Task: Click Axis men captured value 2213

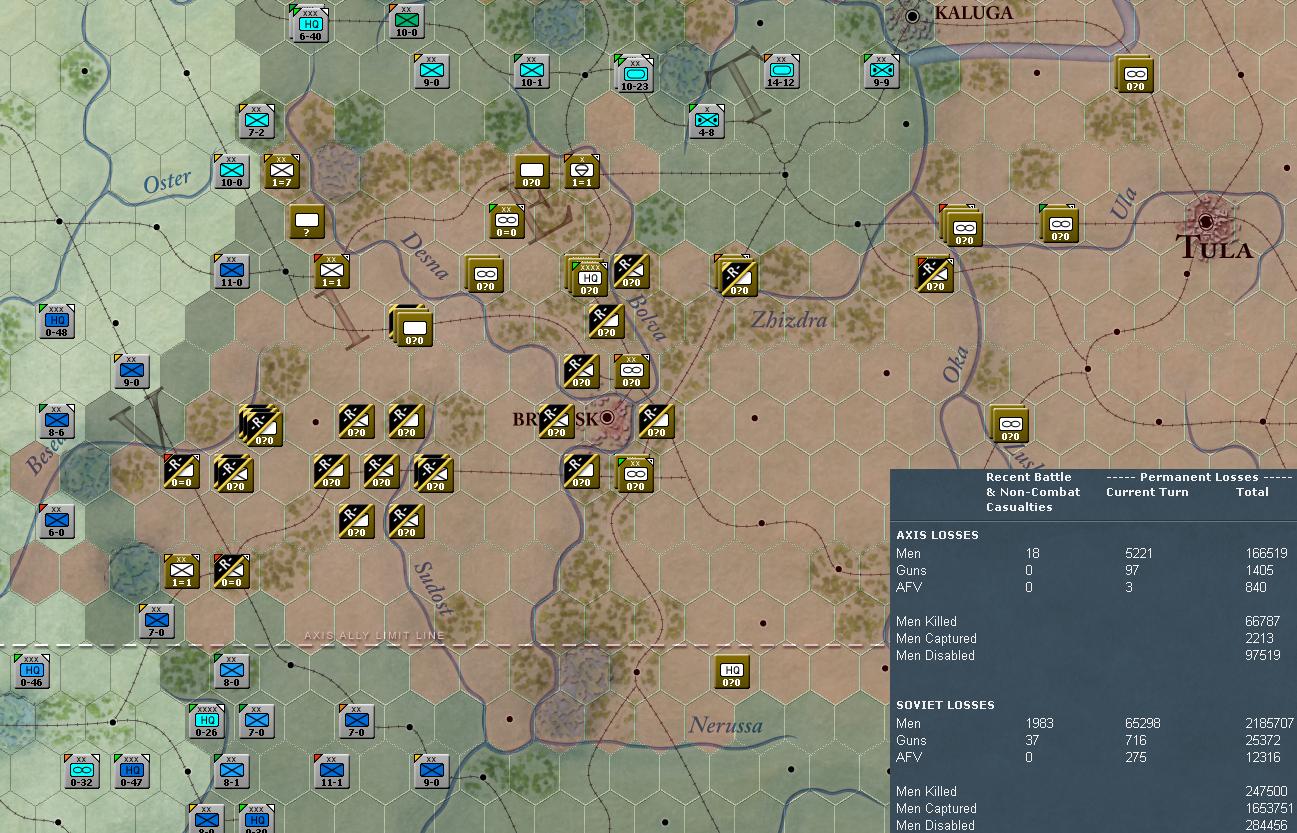Action: 1260,638
